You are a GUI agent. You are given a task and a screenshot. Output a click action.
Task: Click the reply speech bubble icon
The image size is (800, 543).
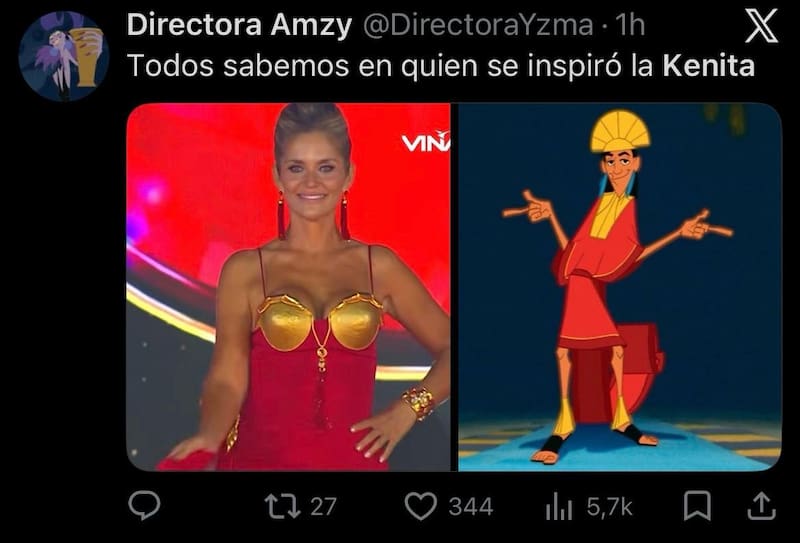(x=144, y=505)
